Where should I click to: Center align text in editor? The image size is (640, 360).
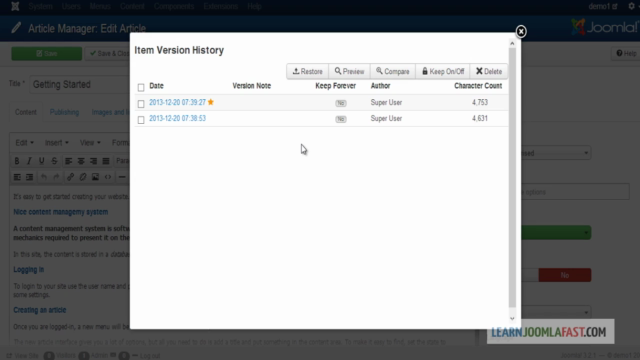point(81,161)
